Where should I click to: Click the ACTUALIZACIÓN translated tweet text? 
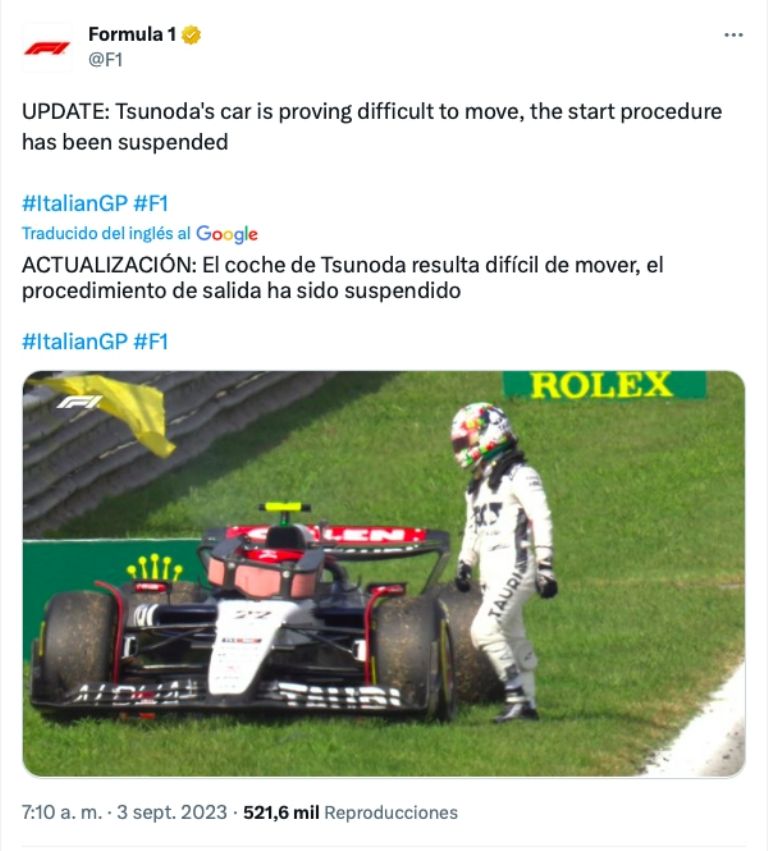pos(342,278)
